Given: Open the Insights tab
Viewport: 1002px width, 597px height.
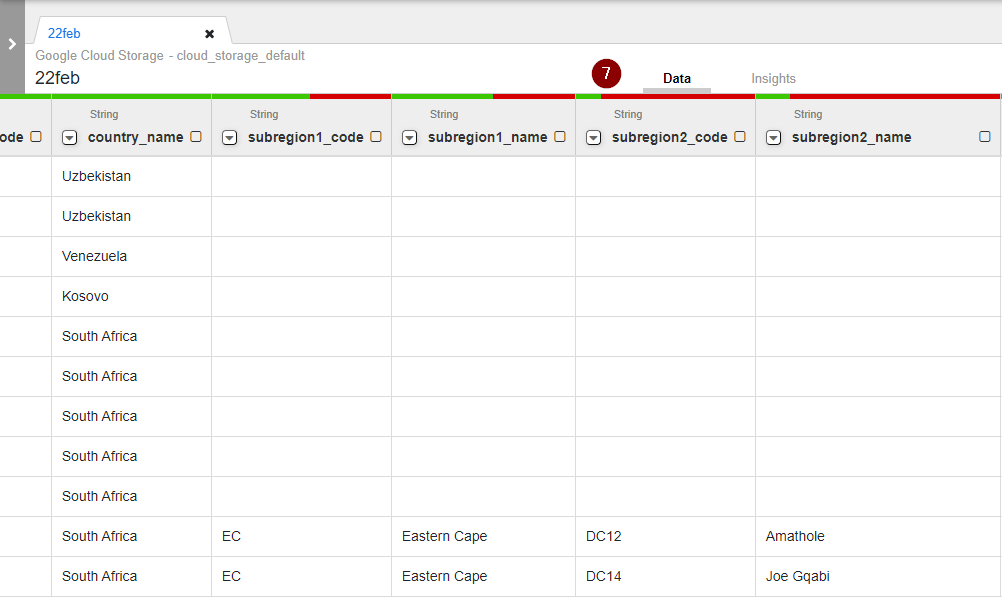Looking at the screenshot, I should (773, 78).
